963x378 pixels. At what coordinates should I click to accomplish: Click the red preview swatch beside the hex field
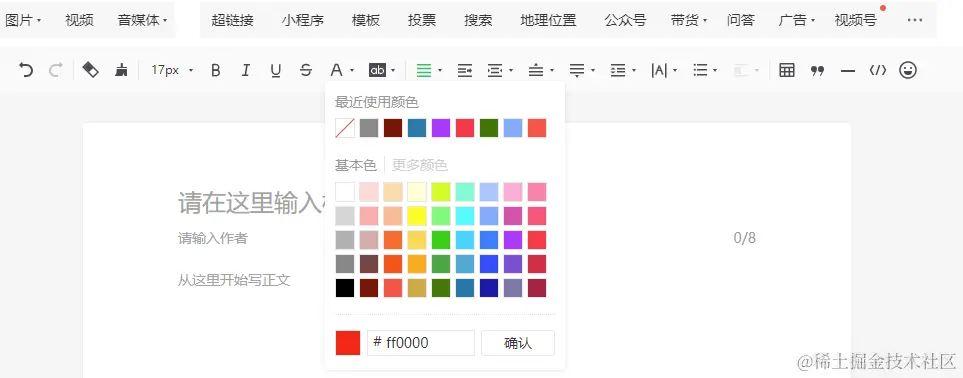pyautogui.click(x=348, y=343)
